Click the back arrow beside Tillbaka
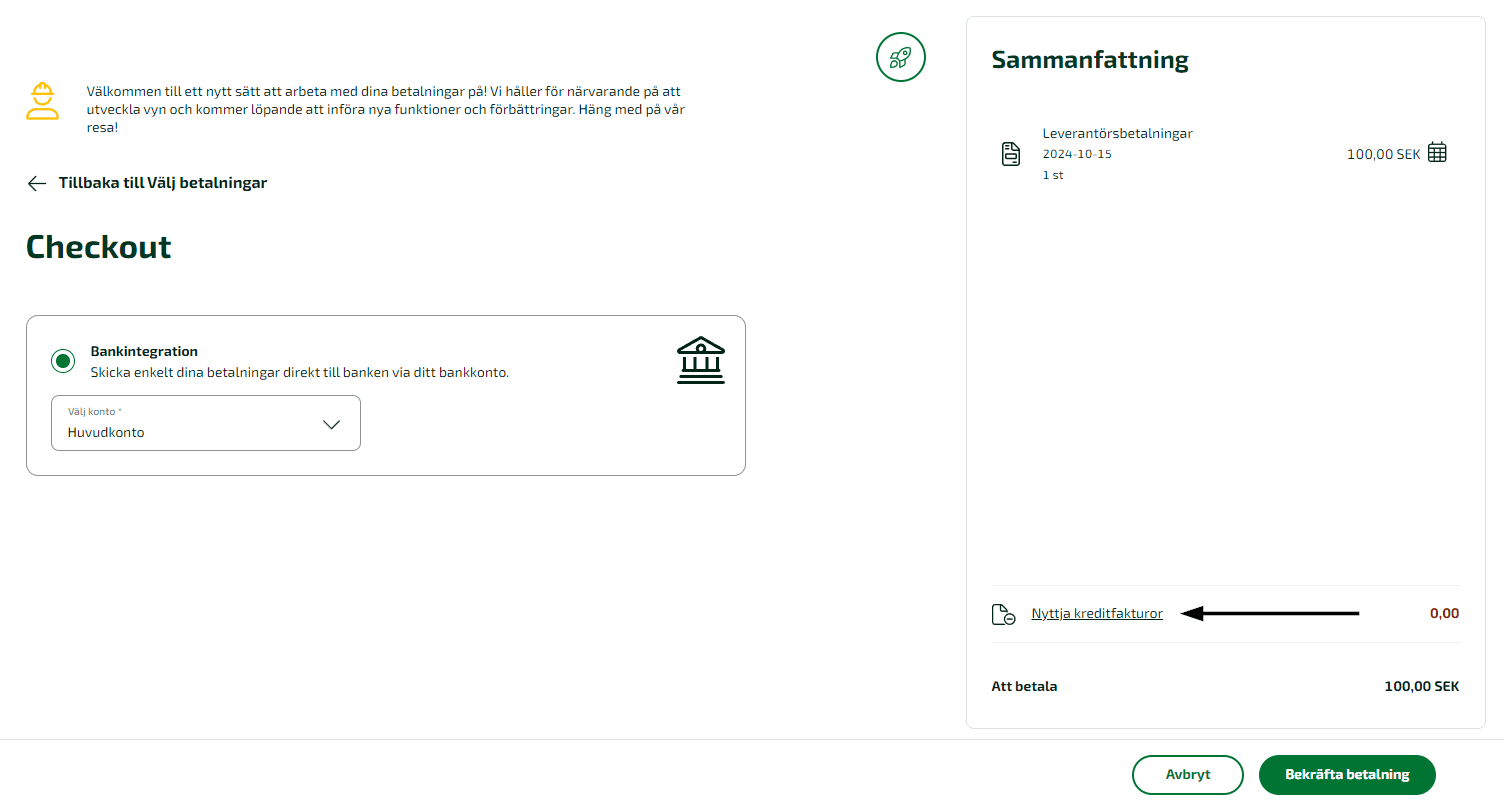Image resolution: width=1504 pixels, height=809 pixels. (37, 183)
